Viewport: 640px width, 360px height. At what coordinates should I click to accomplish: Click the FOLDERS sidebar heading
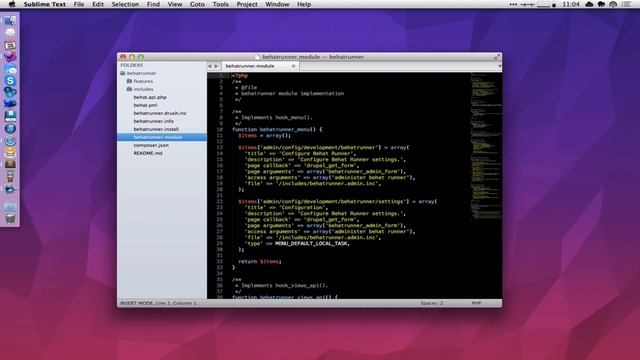131,65
